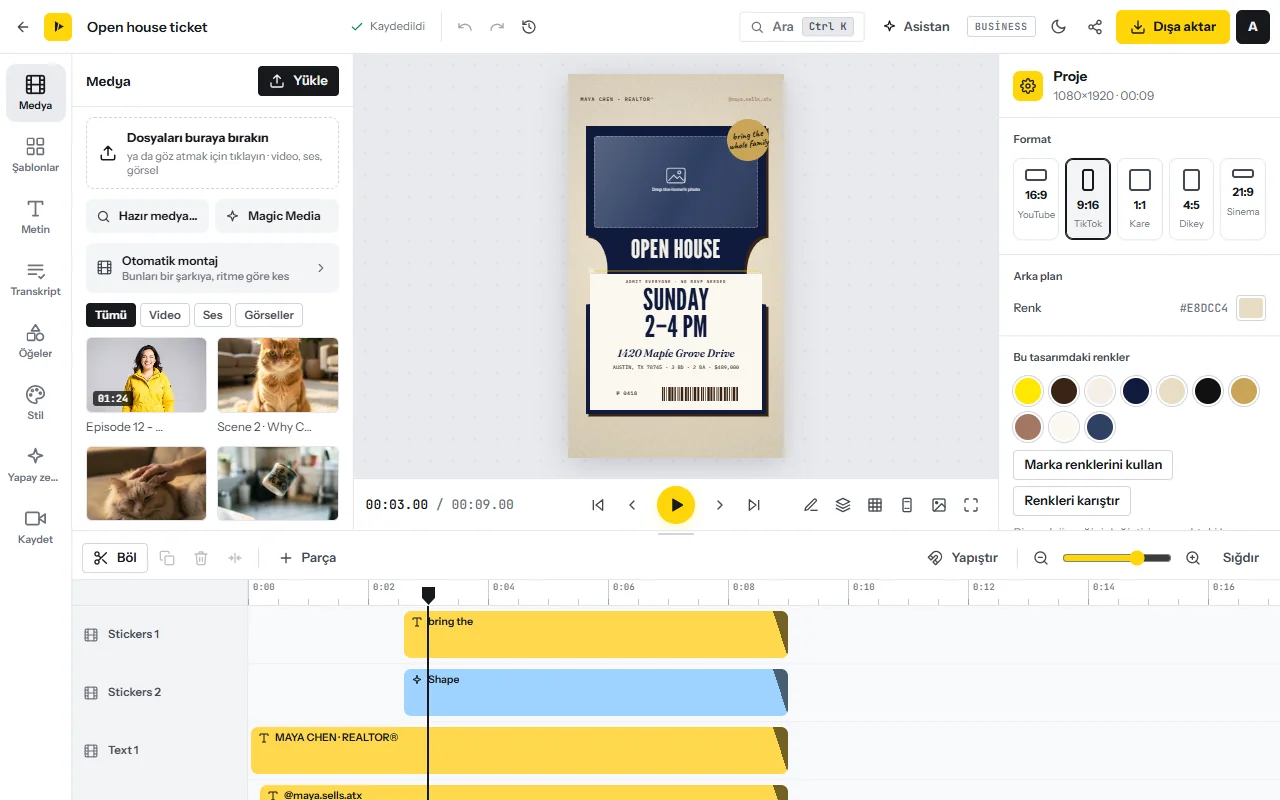Show the grid overlay icon

click(x=875, y=505)
